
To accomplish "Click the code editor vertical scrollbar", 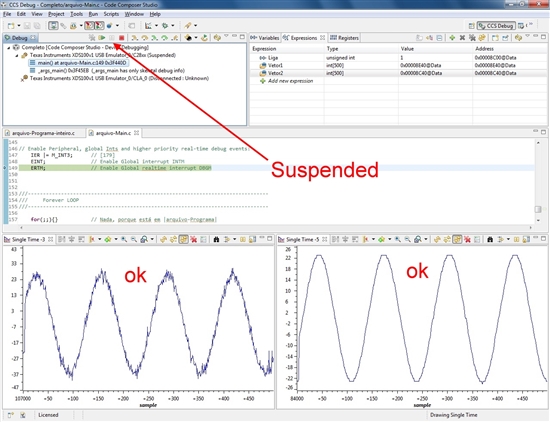I will coord(538,181).
